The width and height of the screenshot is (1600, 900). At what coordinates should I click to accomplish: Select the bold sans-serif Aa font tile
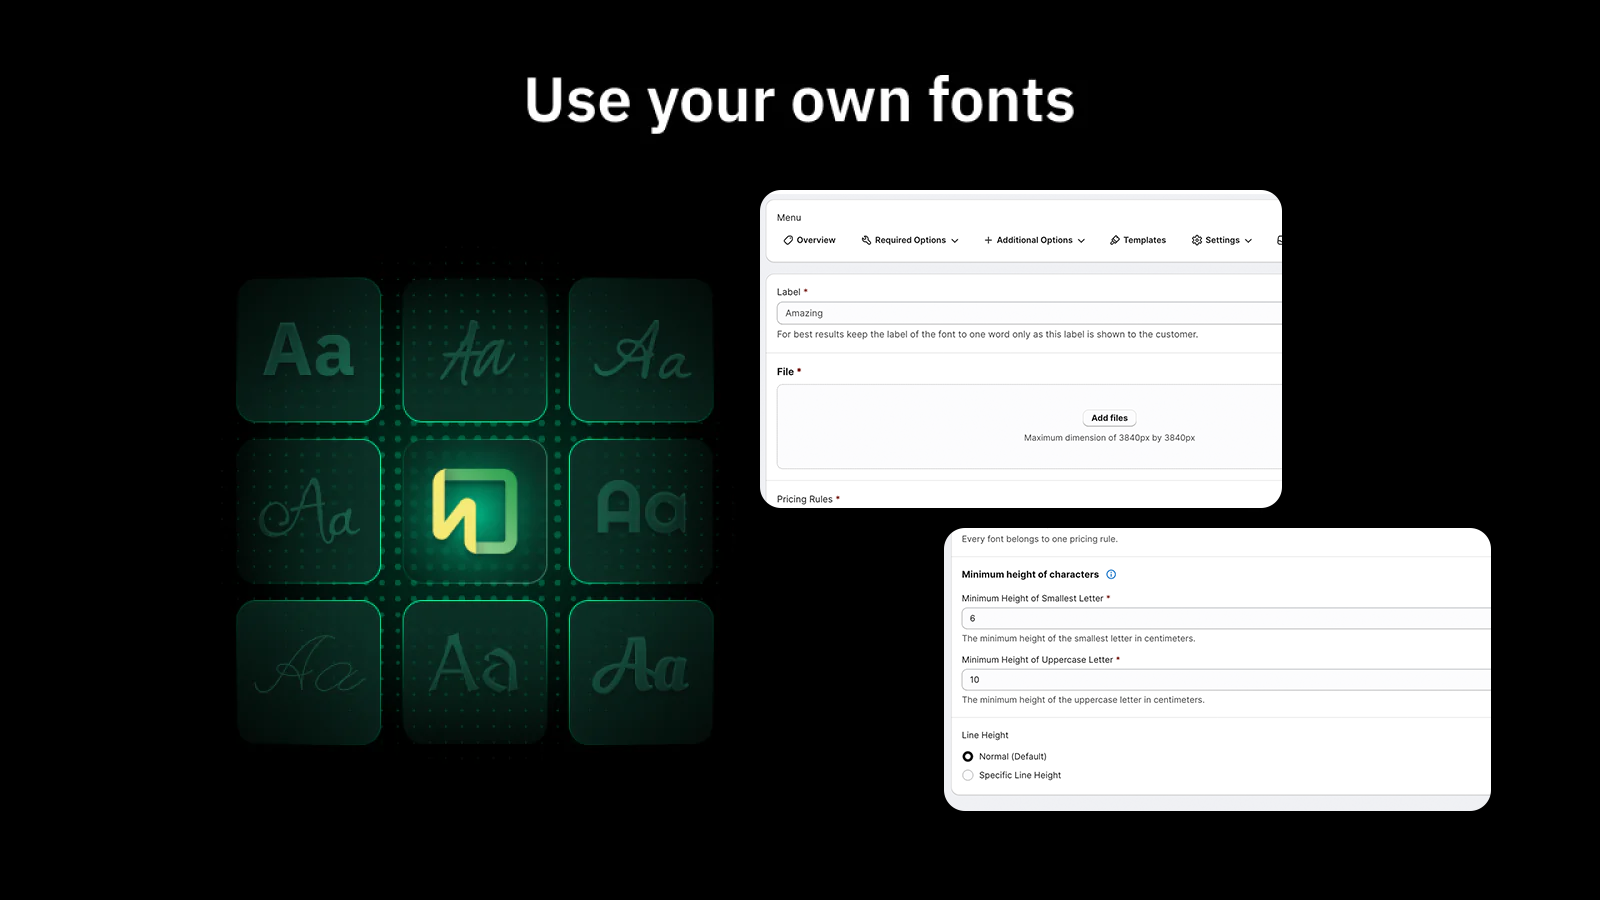309,350
